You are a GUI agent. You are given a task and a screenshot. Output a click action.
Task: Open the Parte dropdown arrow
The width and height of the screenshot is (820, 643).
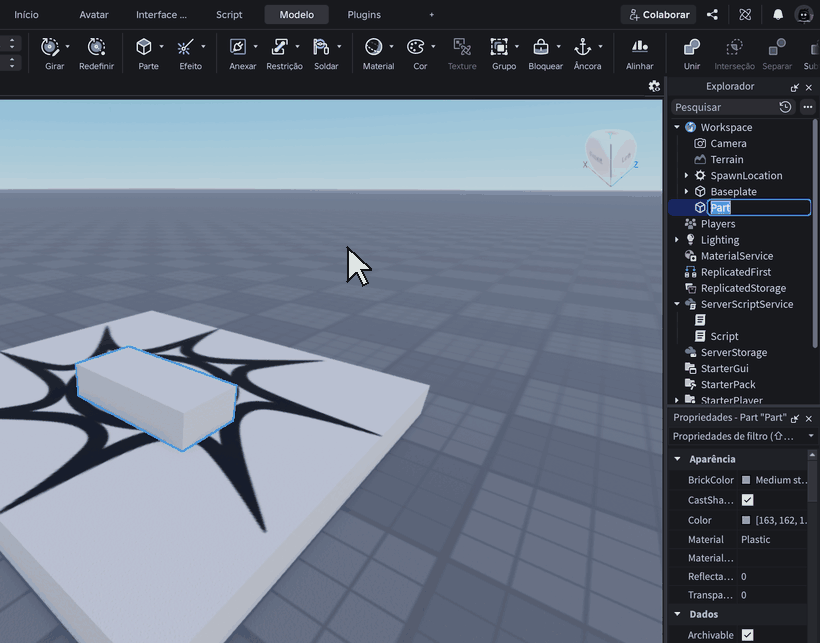tap(161, 47)
